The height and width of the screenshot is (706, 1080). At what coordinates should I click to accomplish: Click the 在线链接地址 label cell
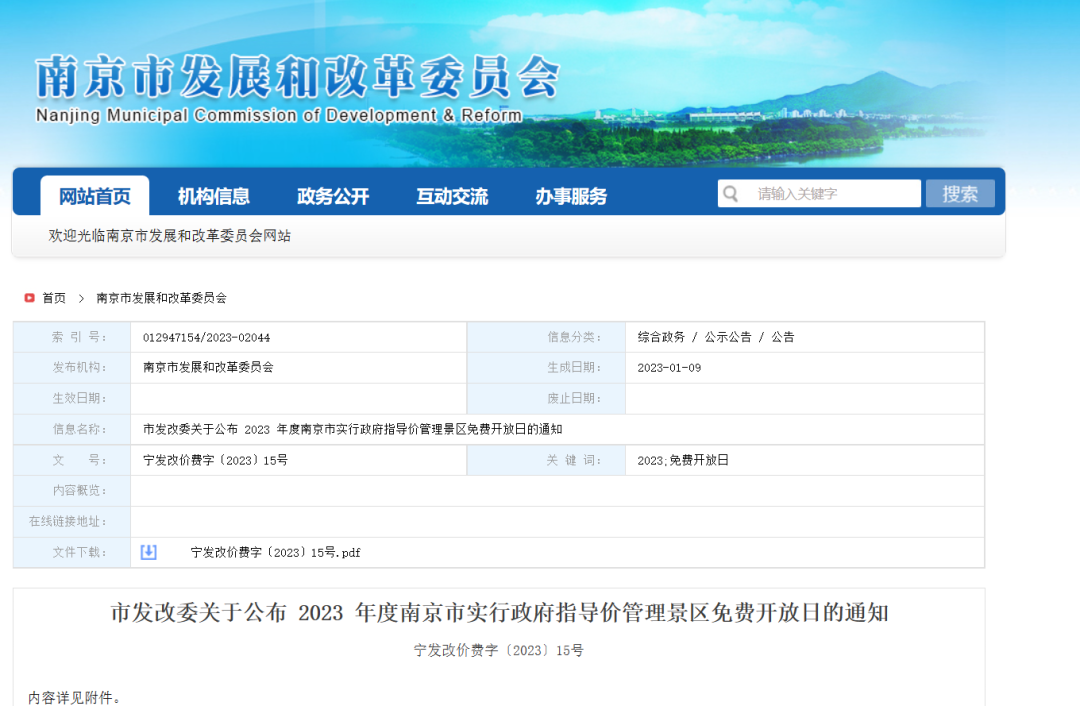click(72, 521)
